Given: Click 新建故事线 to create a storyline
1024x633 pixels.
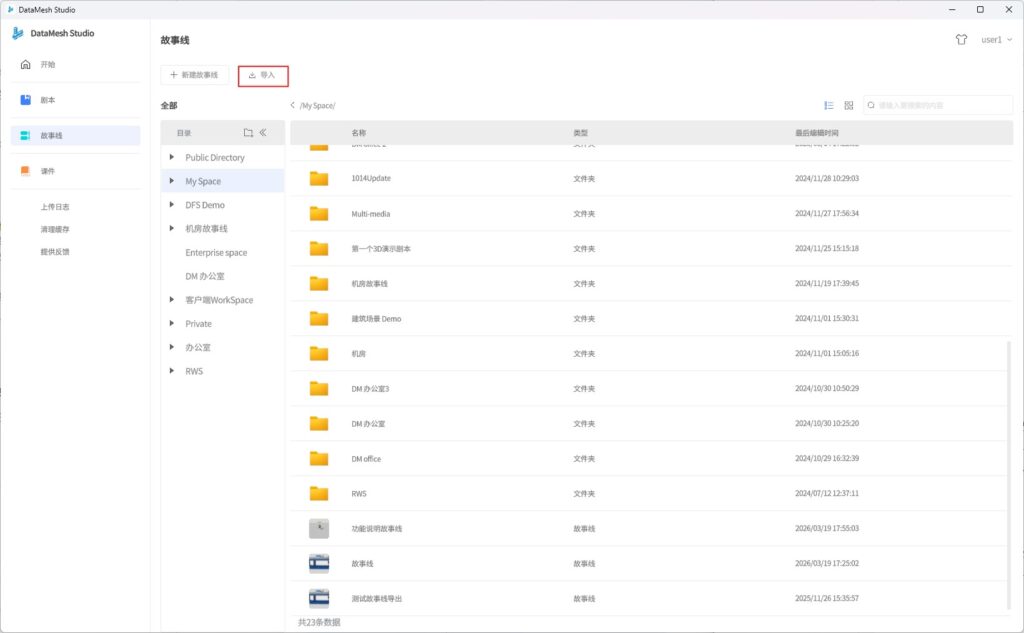Looking at the screenshot, I should tap(195, 75).
